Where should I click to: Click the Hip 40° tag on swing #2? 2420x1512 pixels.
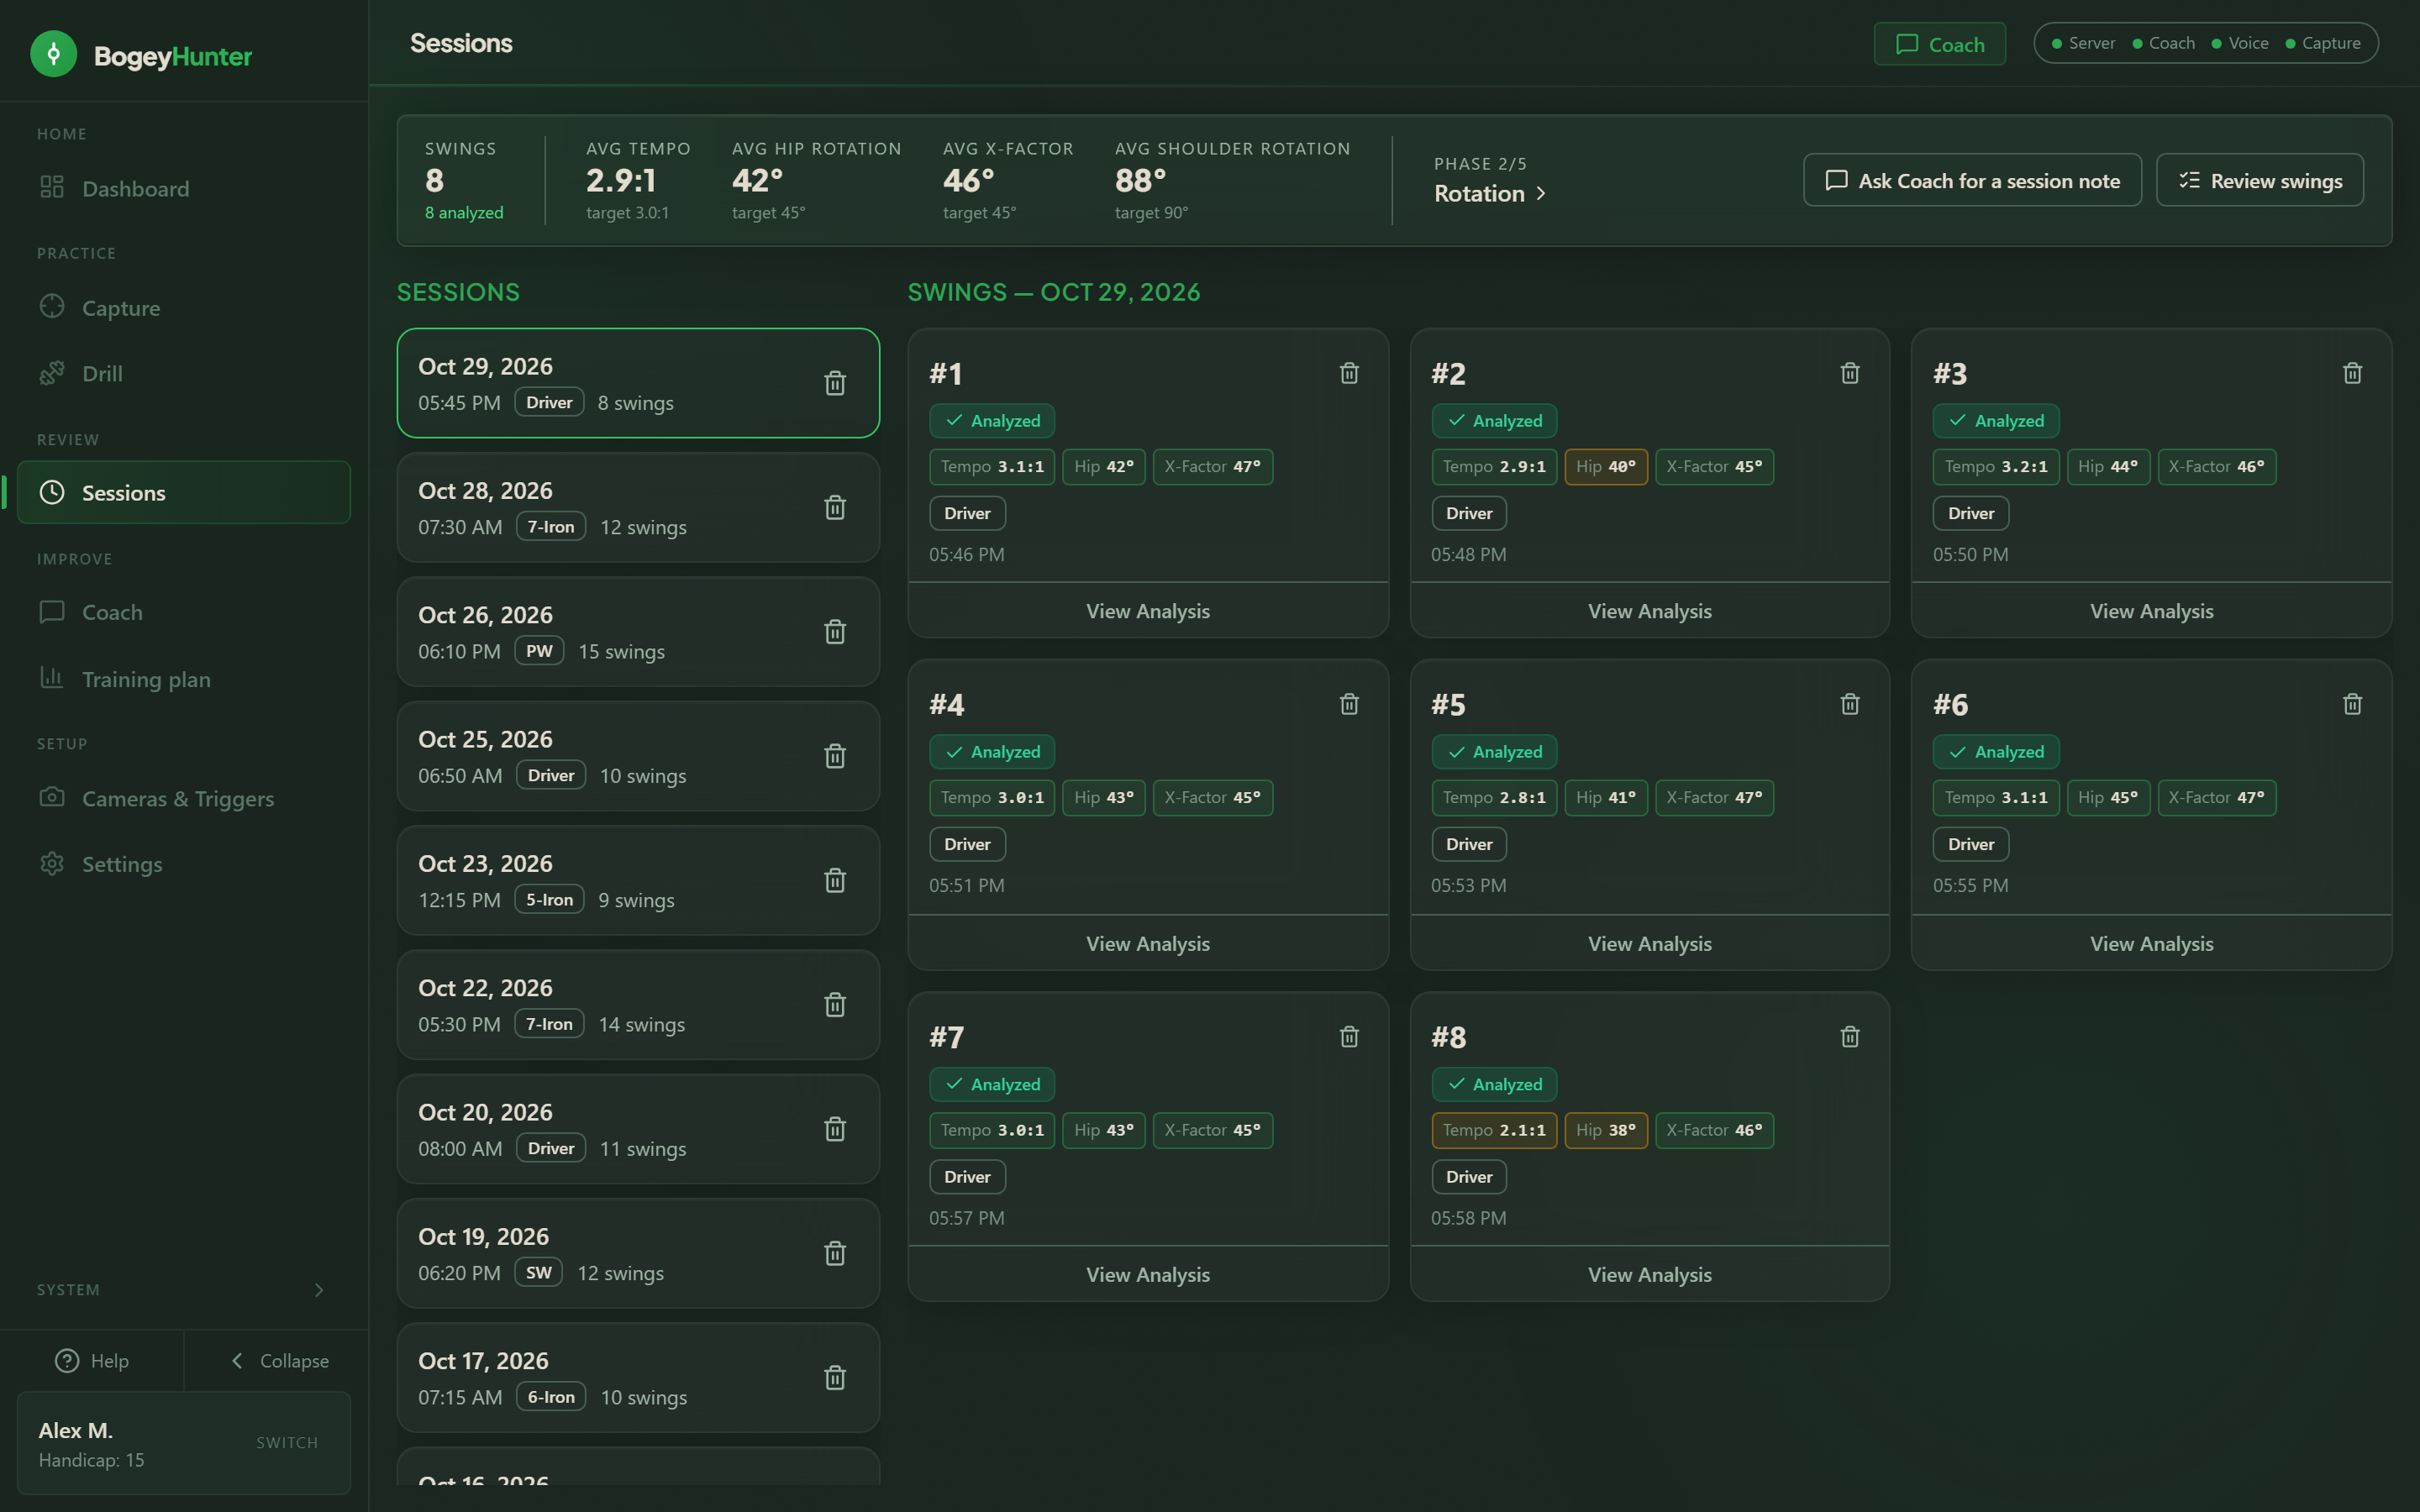[1605, 466]
